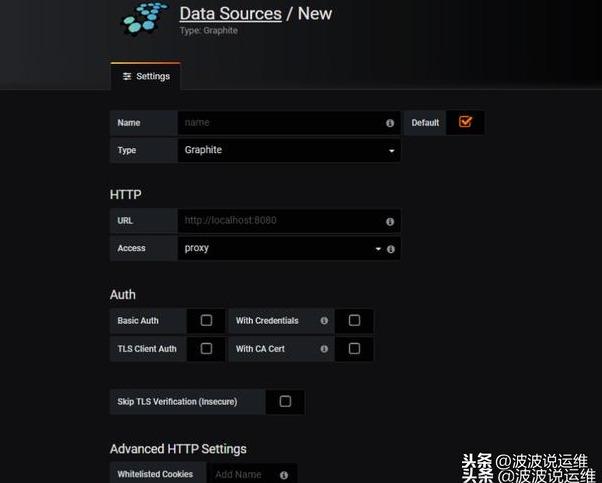Click the URL field info icon
The image size is (602, 483).
390,222
